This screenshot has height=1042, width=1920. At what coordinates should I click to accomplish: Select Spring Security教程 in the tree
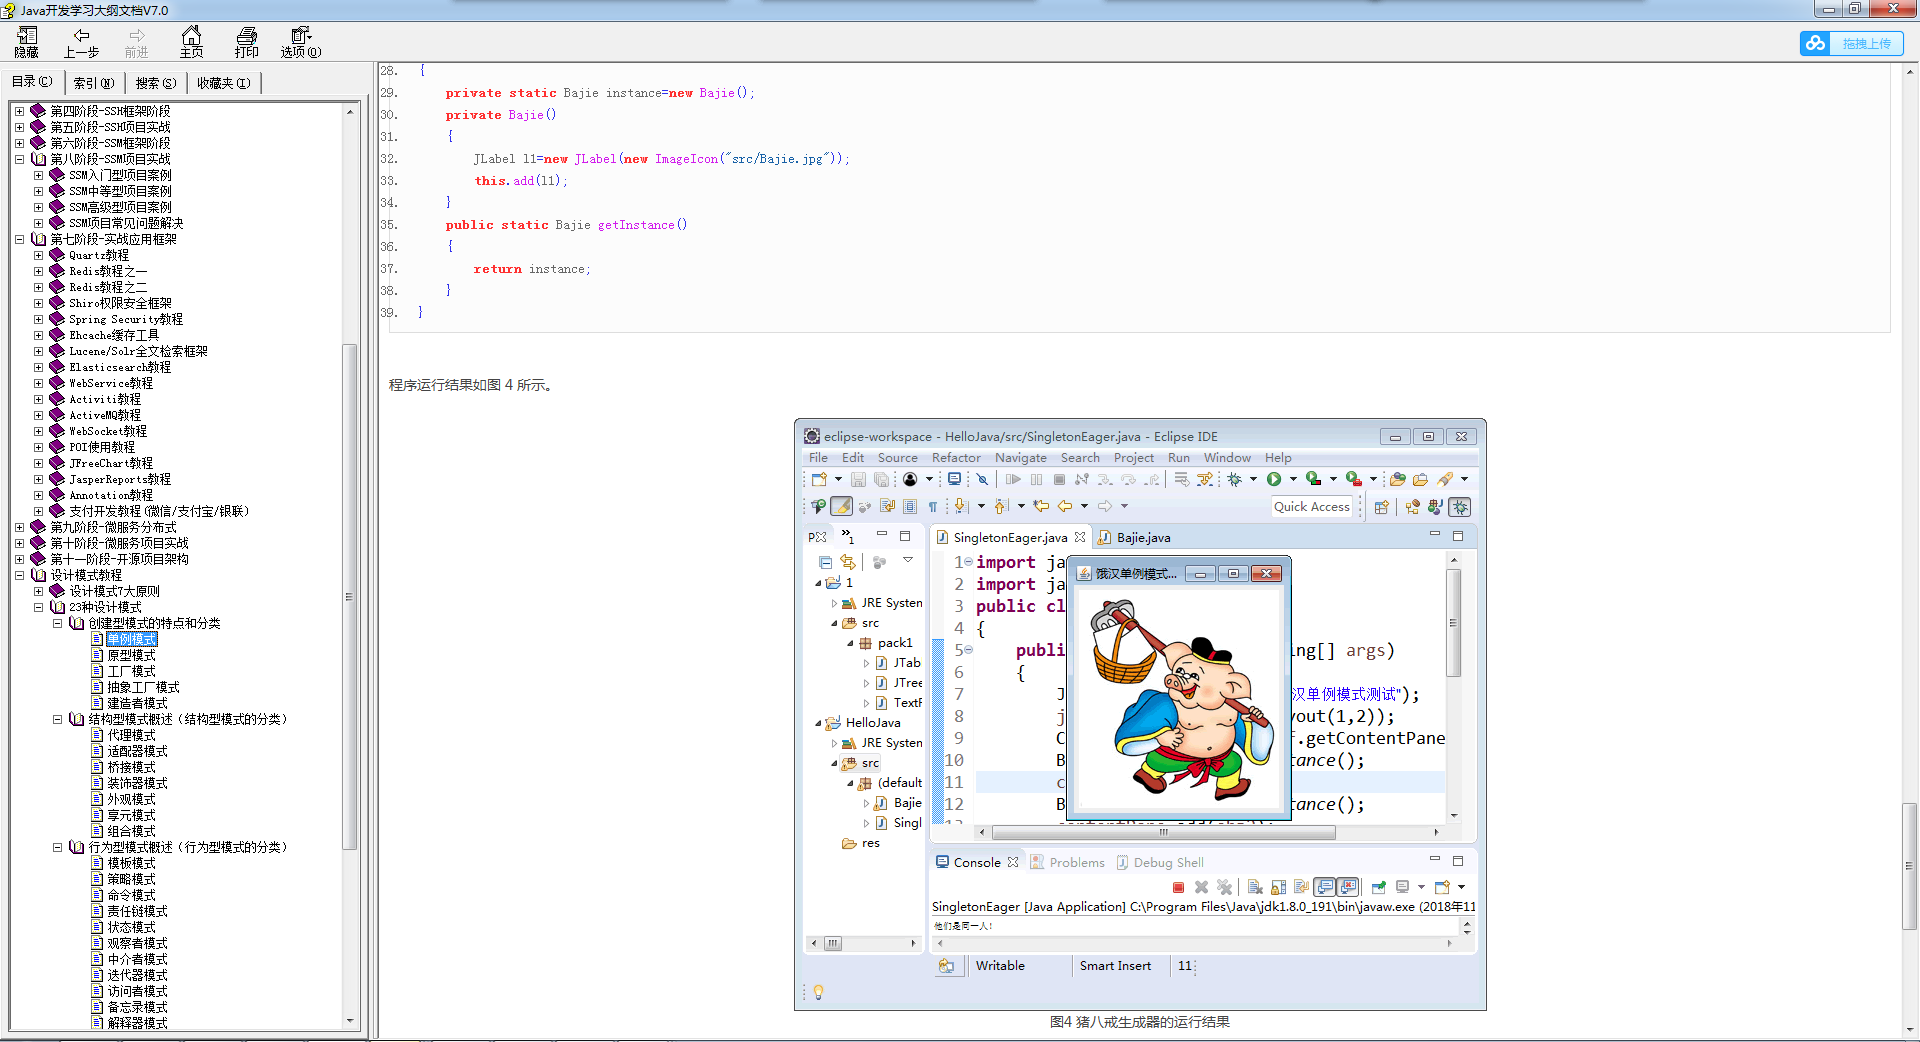[x=126, y=319]
